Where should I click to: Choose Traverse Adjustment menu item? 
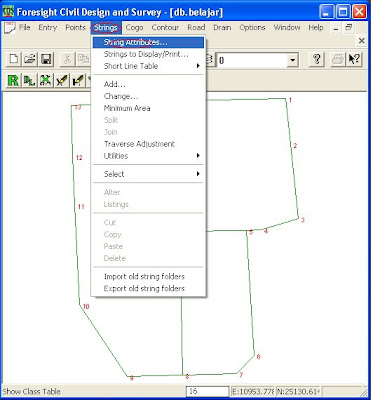(x=148, y=144)
